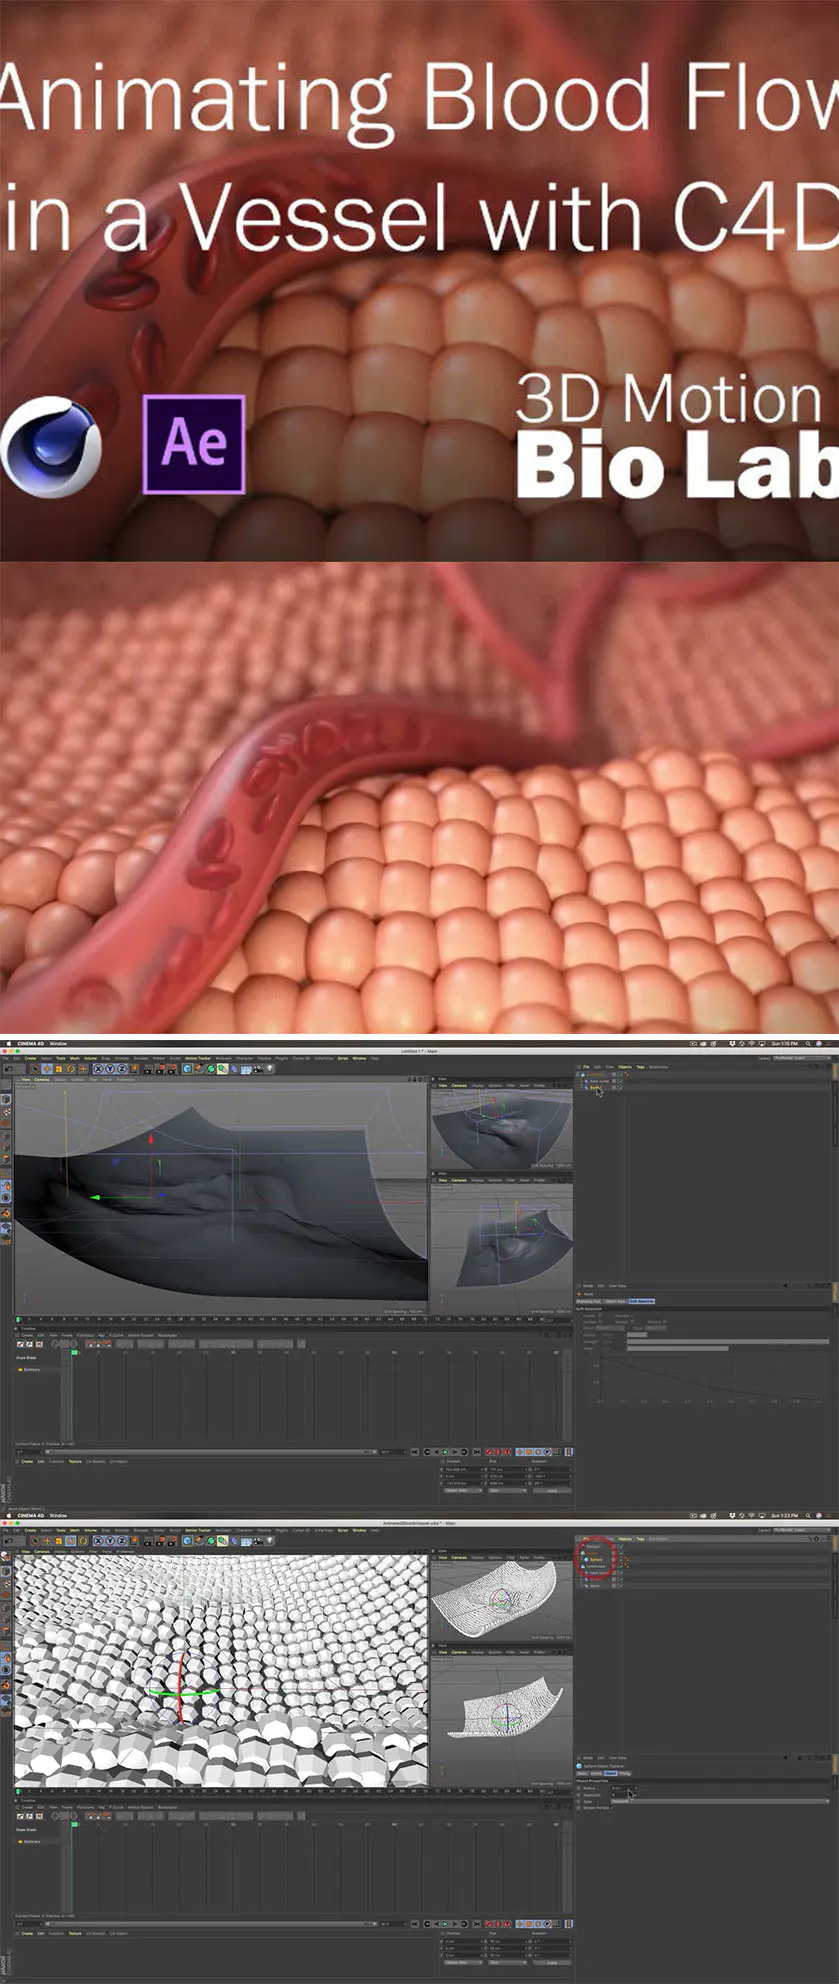839x1984 pixels.
Task: Click the Camera object icon in lower Cinema 4D toolbar
Action: [258, 1541]
